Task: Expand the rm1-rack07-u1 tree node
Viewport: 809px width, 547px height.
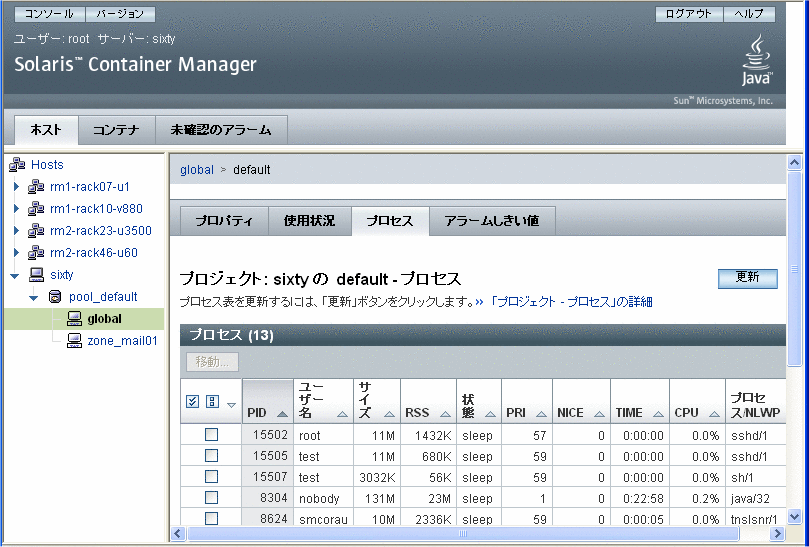Action: tap(16, 186)
